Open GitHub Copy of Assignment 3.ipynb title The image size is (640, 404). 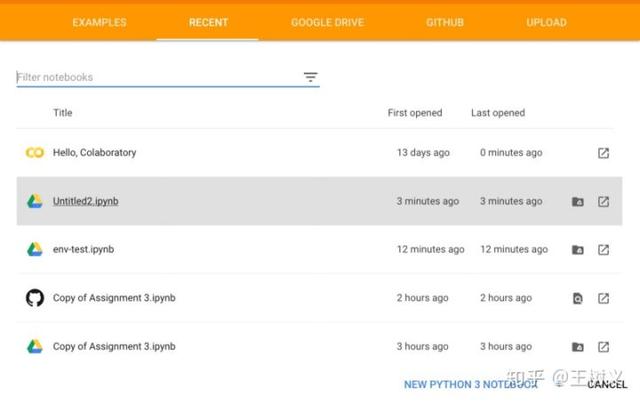pos(114,298)
